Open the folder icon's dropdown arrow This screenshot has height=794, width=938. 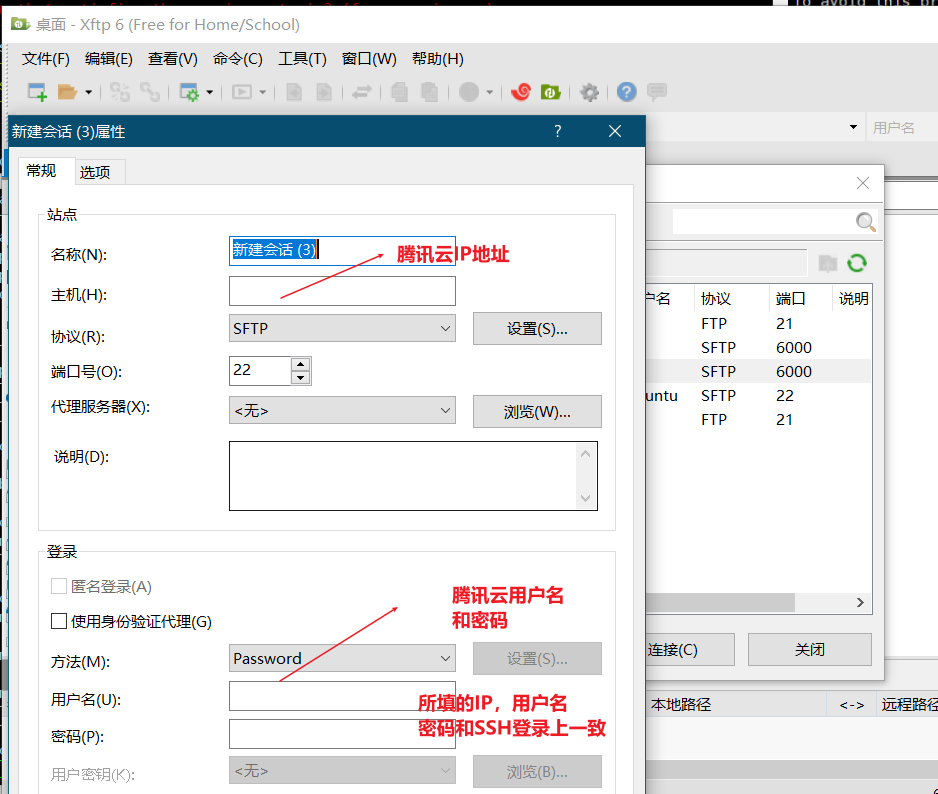89,92
